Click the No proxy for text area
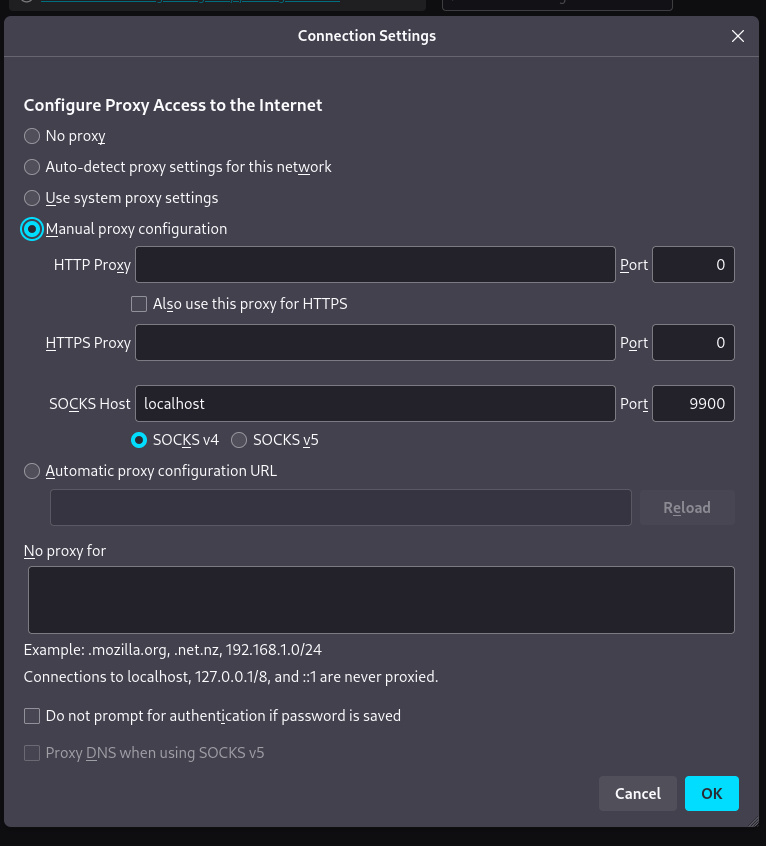766x846 pixels. tap(381, 600)
